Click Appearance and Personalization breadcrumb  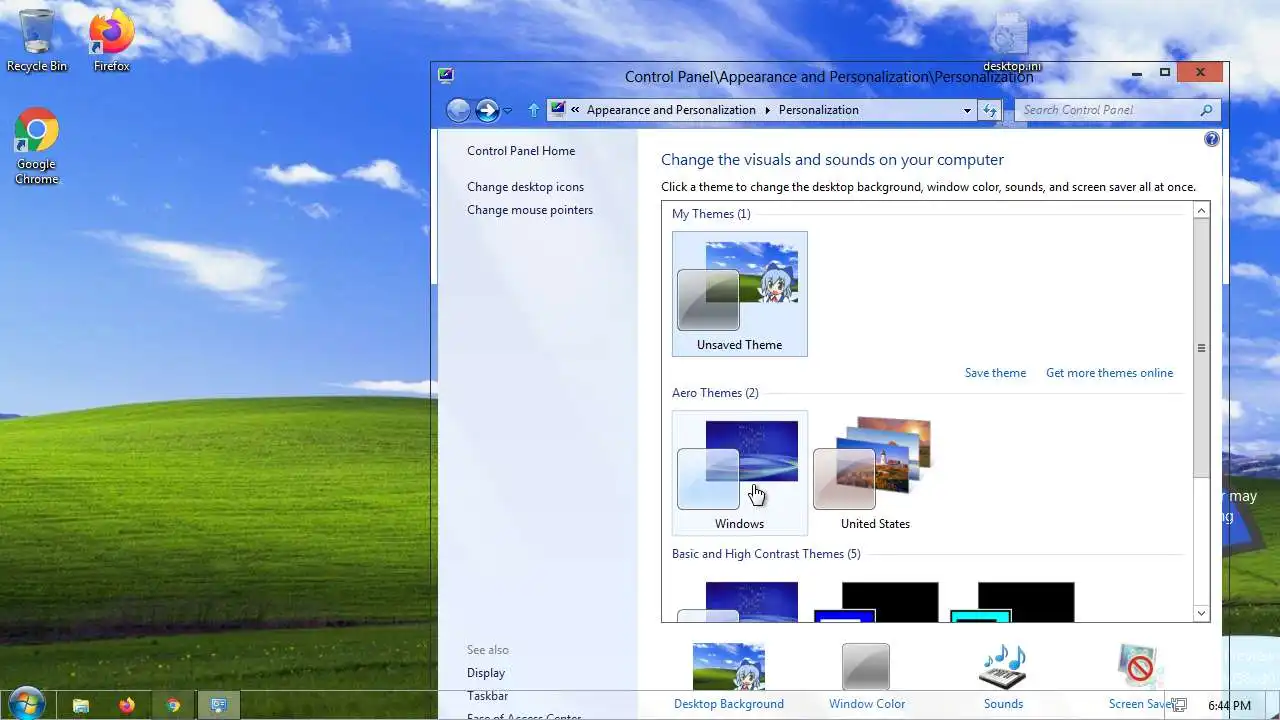point(671,110)
